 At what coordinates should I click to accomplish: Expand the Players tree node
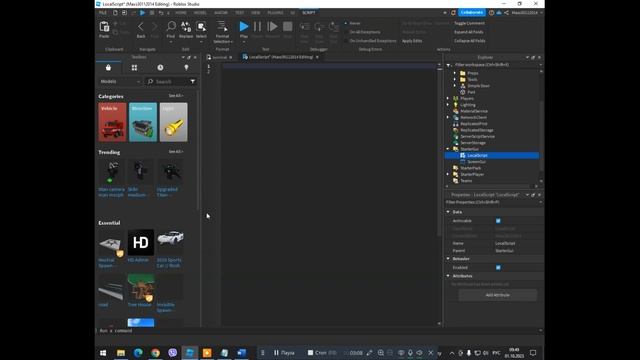[448, 98]
